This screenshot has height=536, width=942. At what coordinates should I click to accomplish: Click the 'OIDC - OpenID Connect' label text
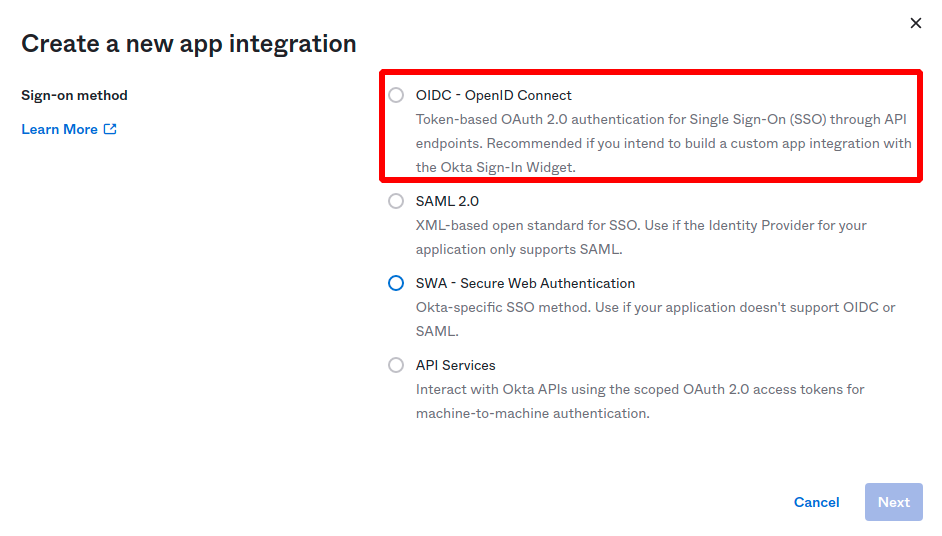pyautogui.click(x=493, y=95)
